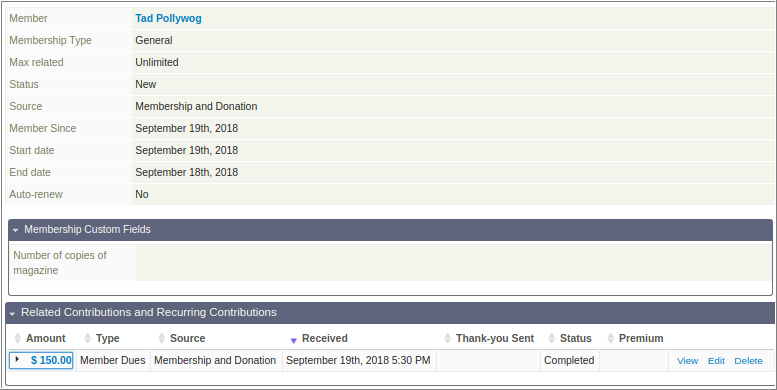This screenshot has height=390, width=777.
Task: Delete the Member Dues contribution
Action: 748,361
